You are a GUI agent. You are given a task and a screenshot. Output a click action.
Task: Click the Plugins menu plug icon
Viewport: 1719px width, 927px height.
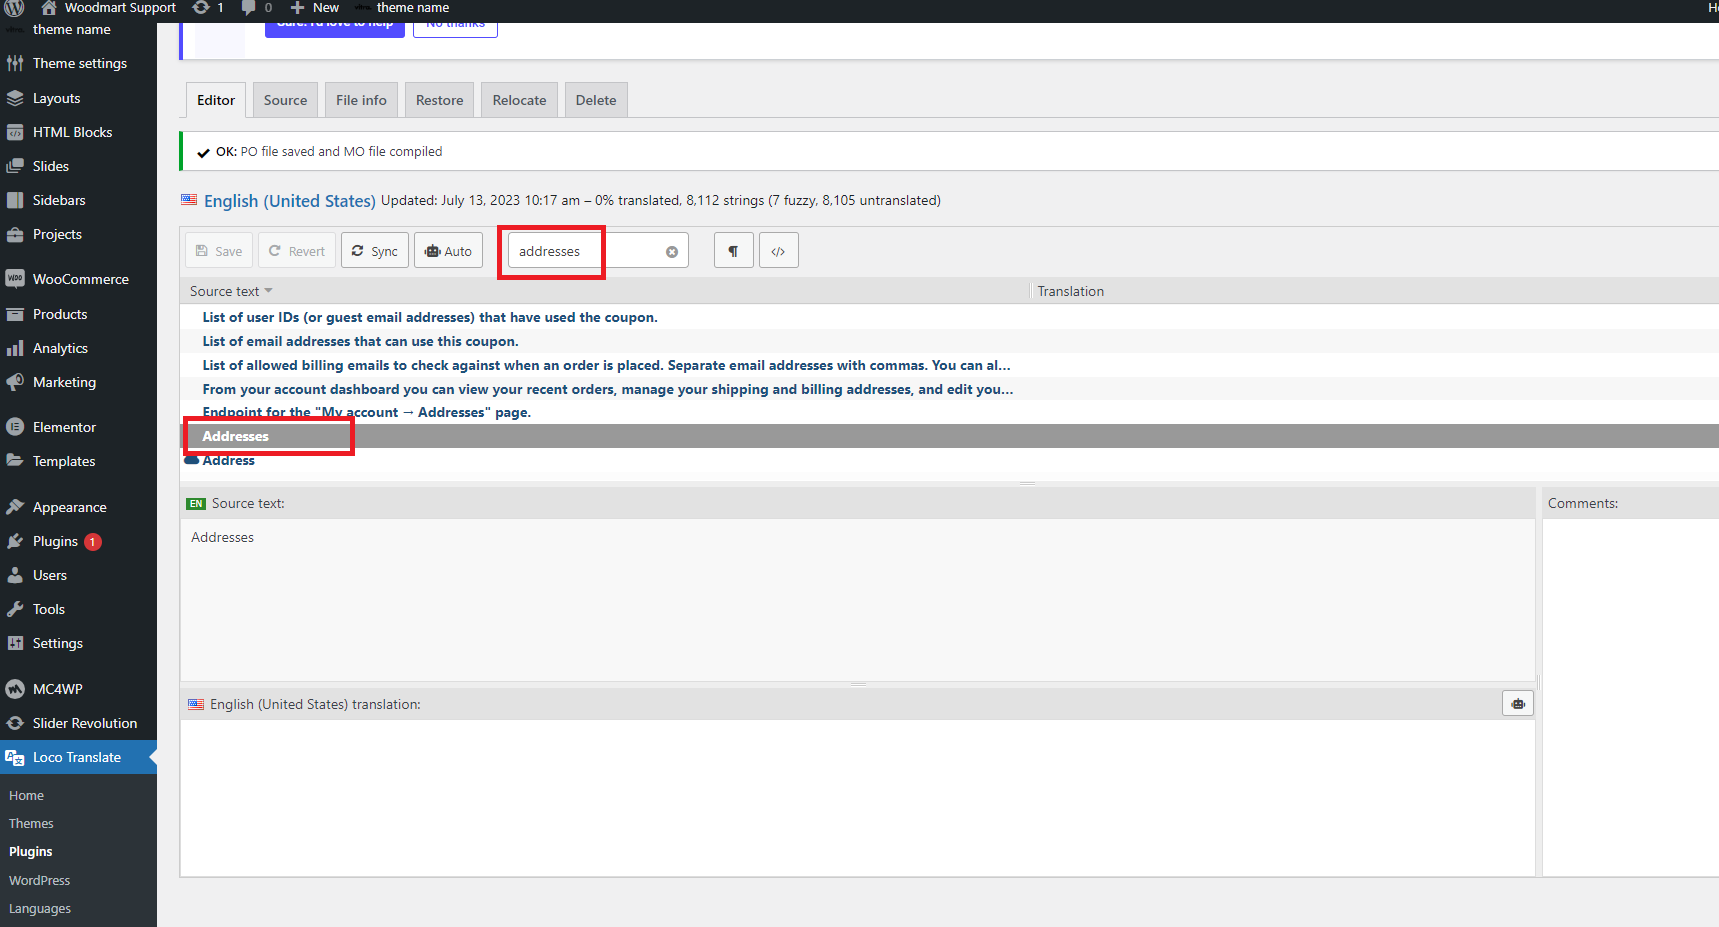point(15,541)
